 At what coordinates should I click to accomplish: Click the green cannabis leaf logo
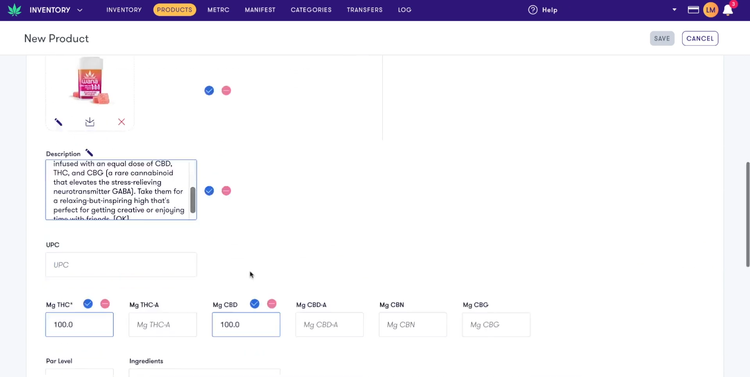coord(14,10)
